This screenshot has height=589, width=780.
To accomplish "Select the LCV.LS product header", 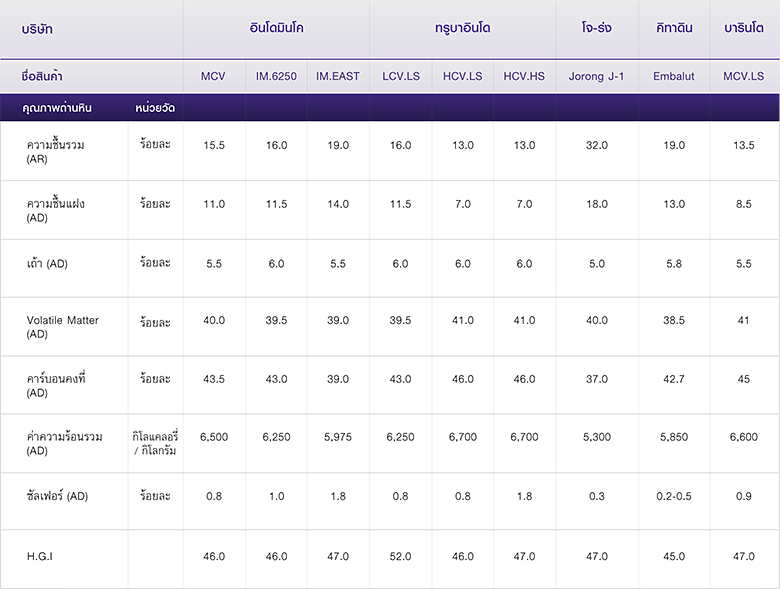I will pos(401,76).
